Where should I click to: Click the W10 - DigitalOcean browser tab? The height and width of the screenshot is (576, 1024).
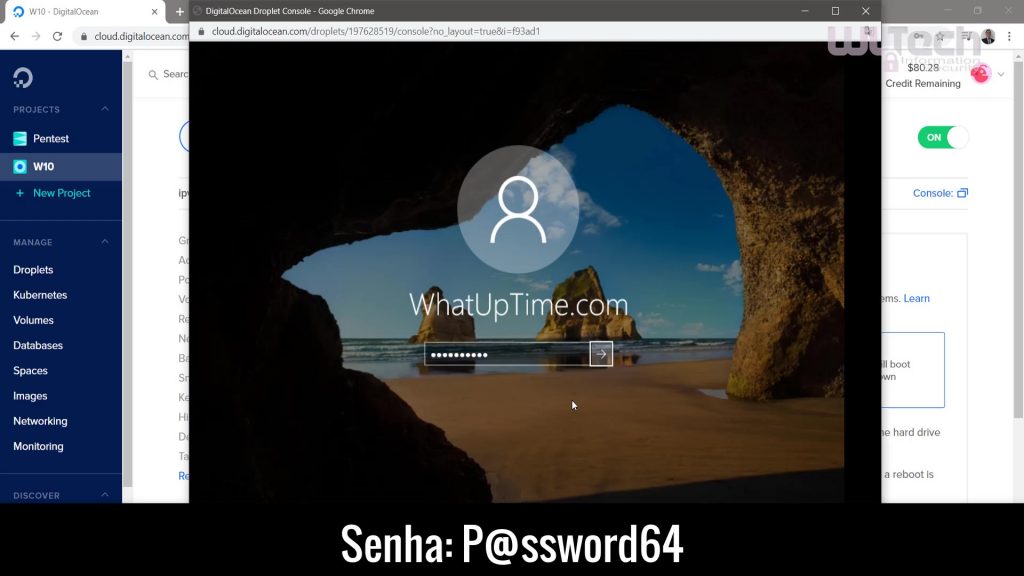click(x=85, y=12)
